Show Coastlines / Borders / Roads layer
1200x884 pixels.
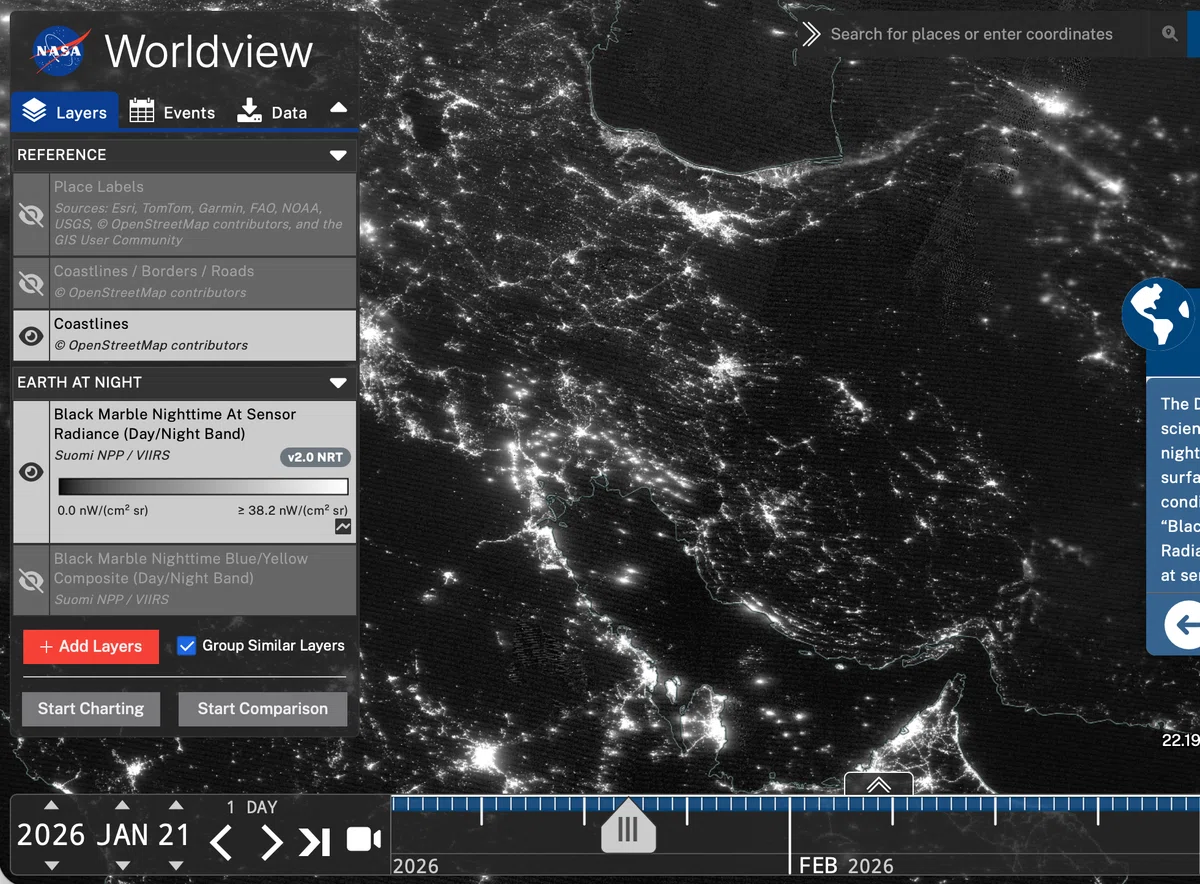32,283
